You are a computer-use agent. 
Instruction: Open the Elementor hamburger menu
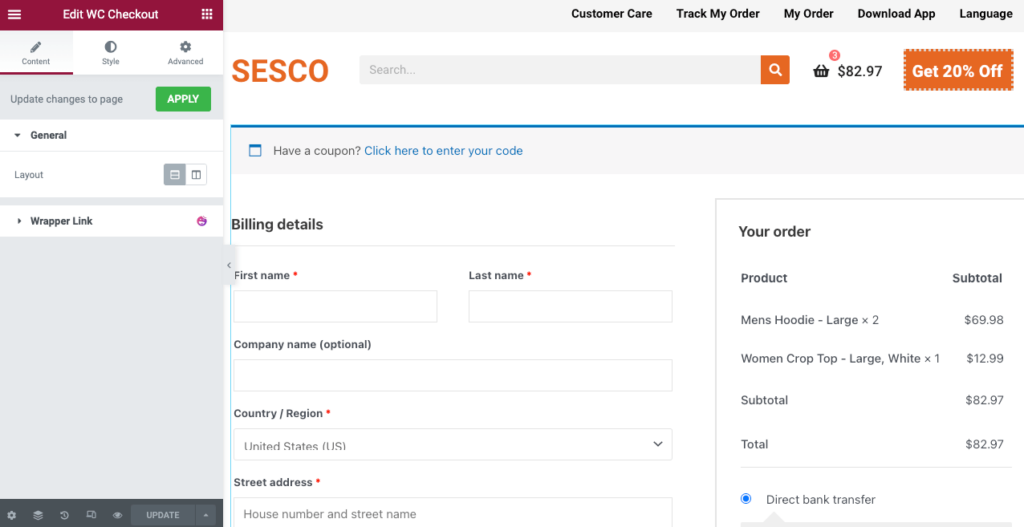pyautogui.click(x=14, y=14)
